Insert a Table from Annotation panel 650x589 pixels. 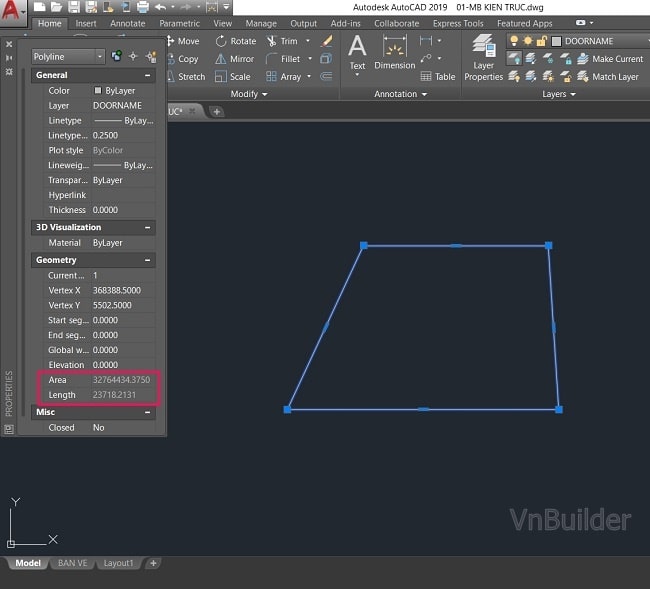(438, 76)
